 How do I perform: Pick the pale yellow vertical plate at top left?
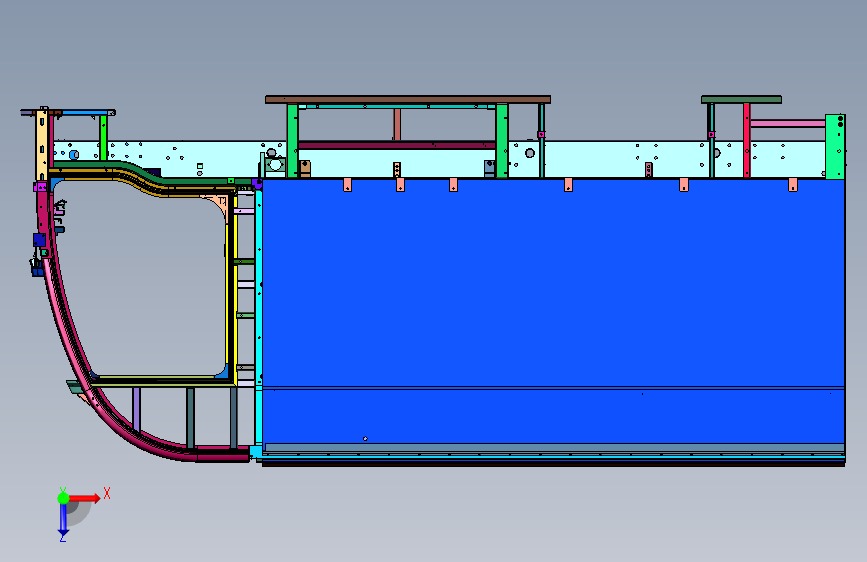click(x=41, y=145)
